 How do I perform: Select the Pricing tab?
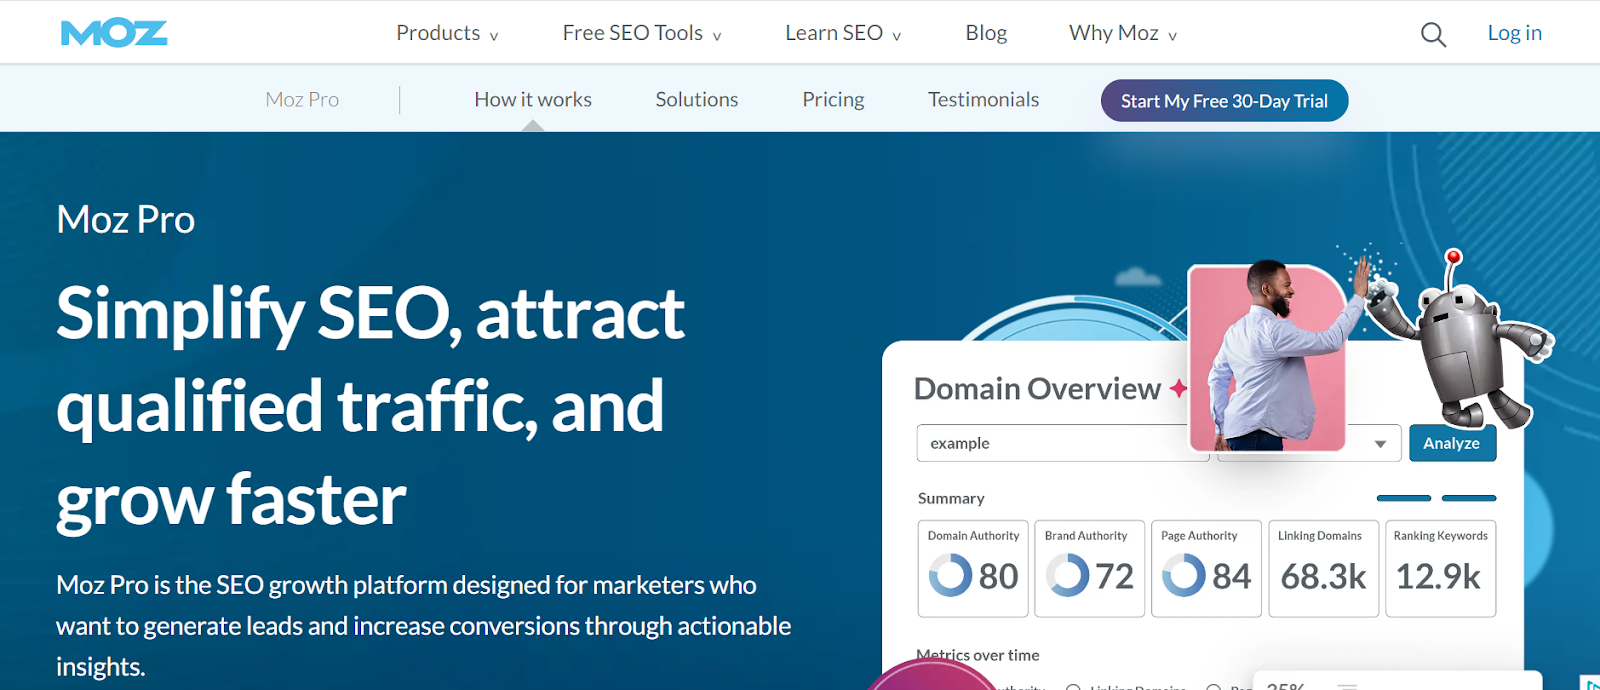point(833,99)
